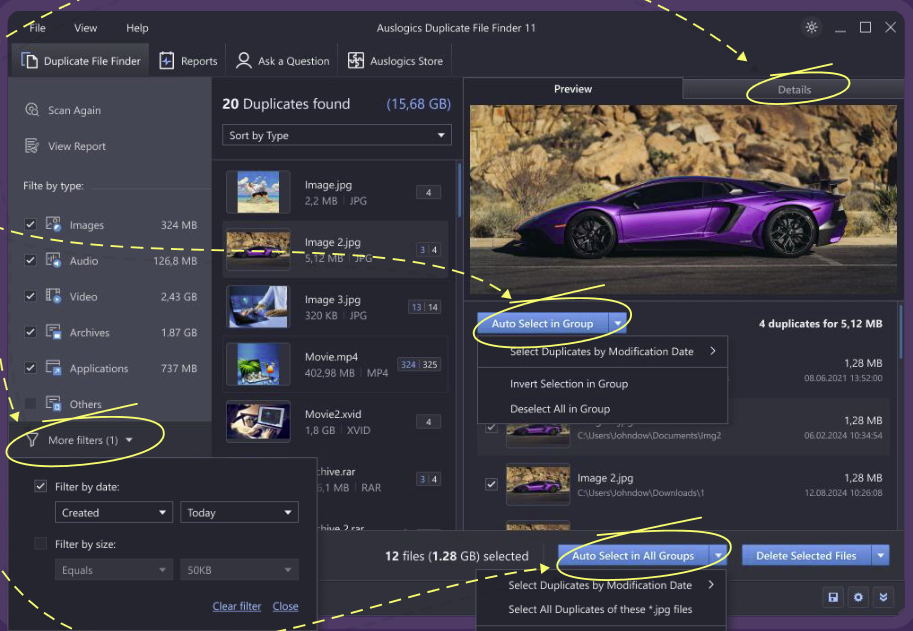Click the Ask a Question person icon
This screenshot has width=913, height=631.
pos(243,61)
